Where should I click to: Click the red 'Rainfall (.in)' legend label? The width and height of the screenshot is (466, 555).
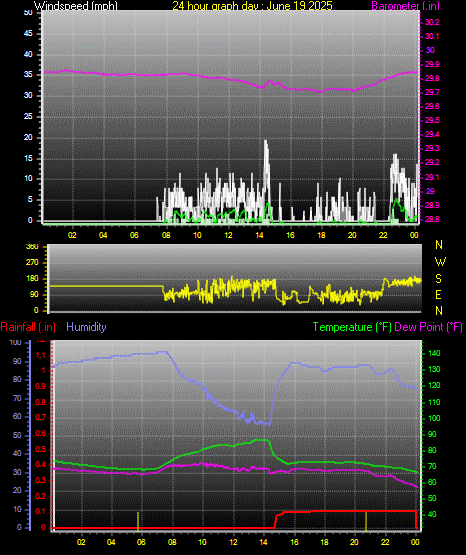[x=28, y=327]
